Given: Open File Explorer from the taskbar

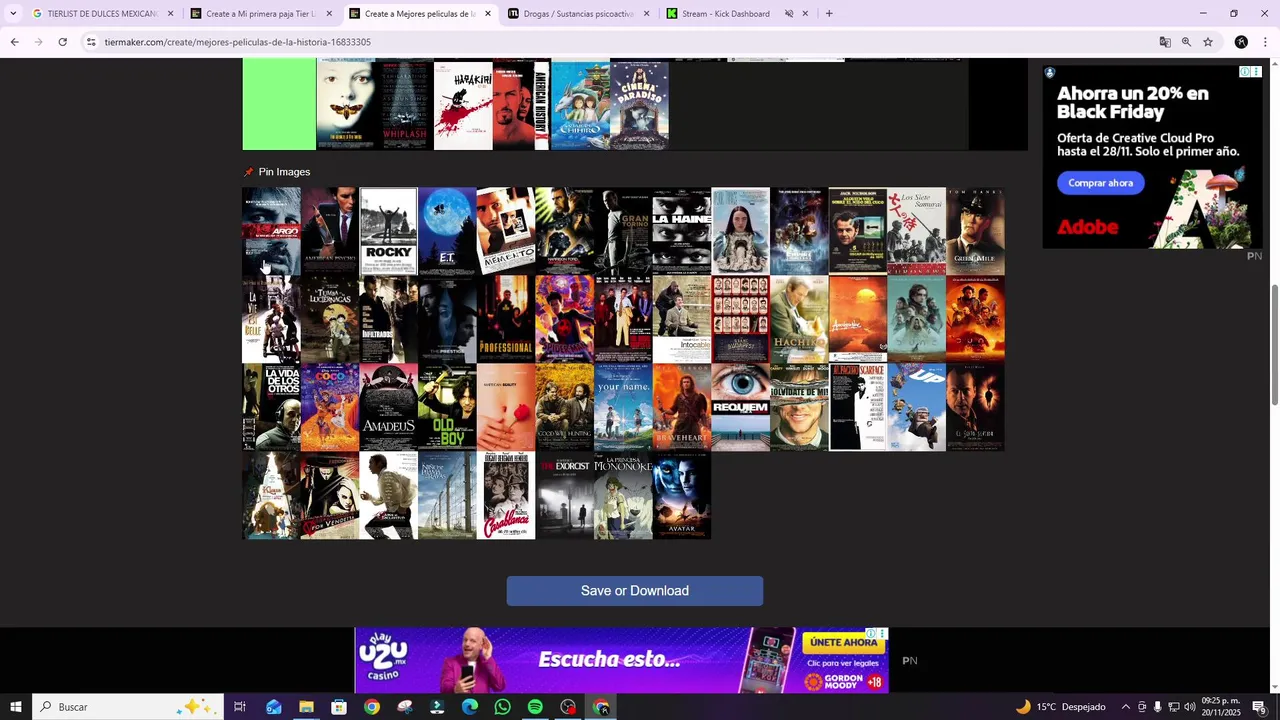Looking at the screenshot, I should (x=306, y=707).
